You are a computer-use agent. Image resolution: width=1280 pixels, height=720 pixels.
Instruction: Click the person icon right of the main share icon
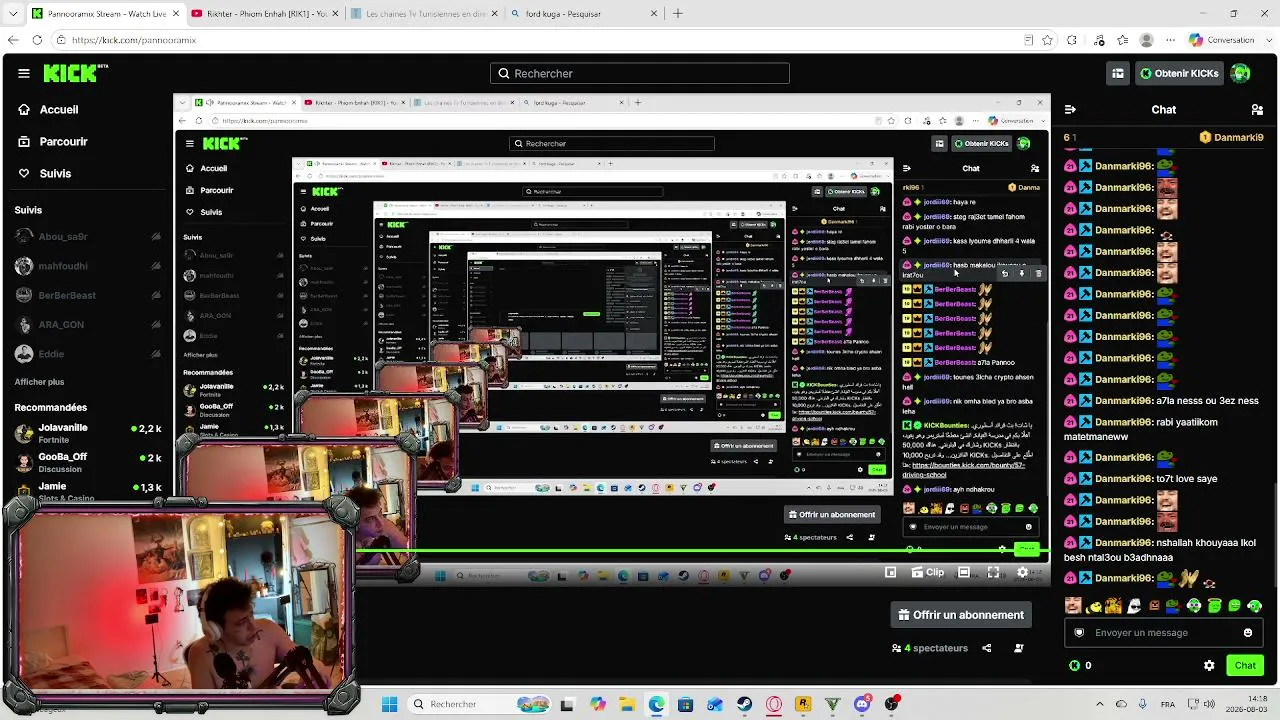pyautogui.click(x=1018, y=648)
